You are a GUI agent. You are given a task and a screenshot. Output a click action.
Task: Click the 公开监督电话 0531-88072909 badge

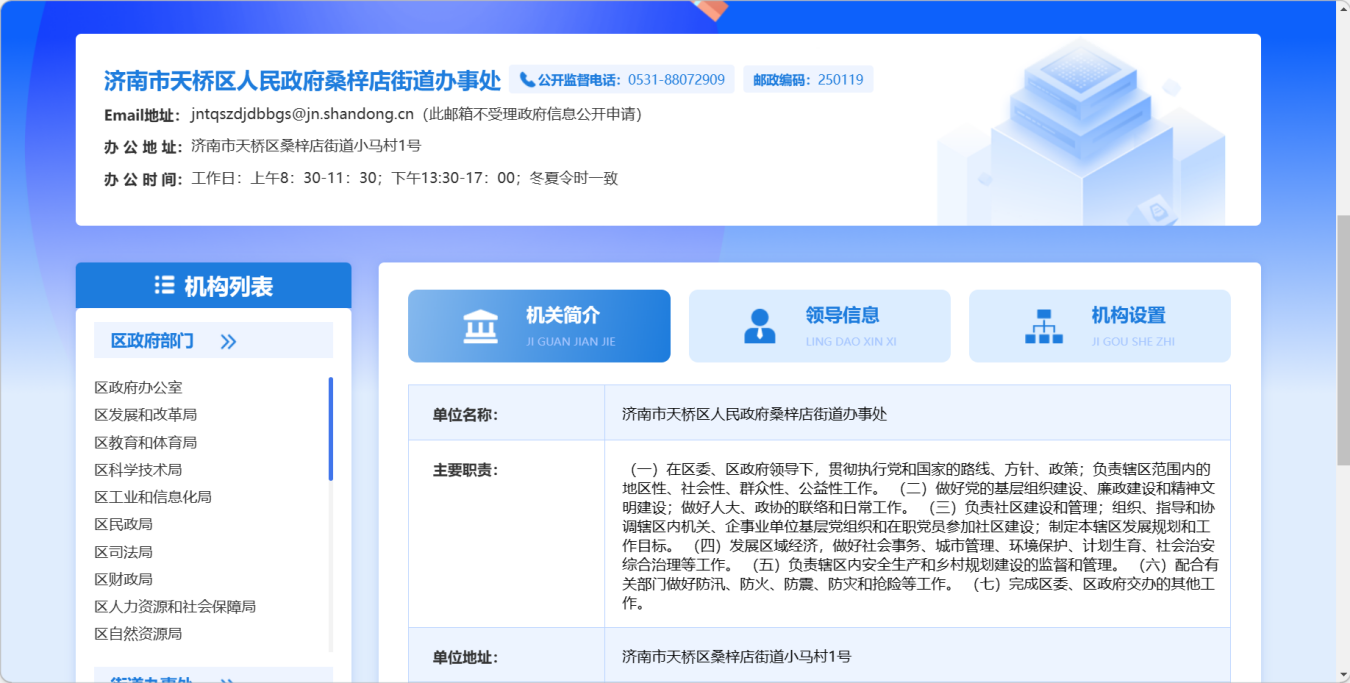tap(622, 80)
